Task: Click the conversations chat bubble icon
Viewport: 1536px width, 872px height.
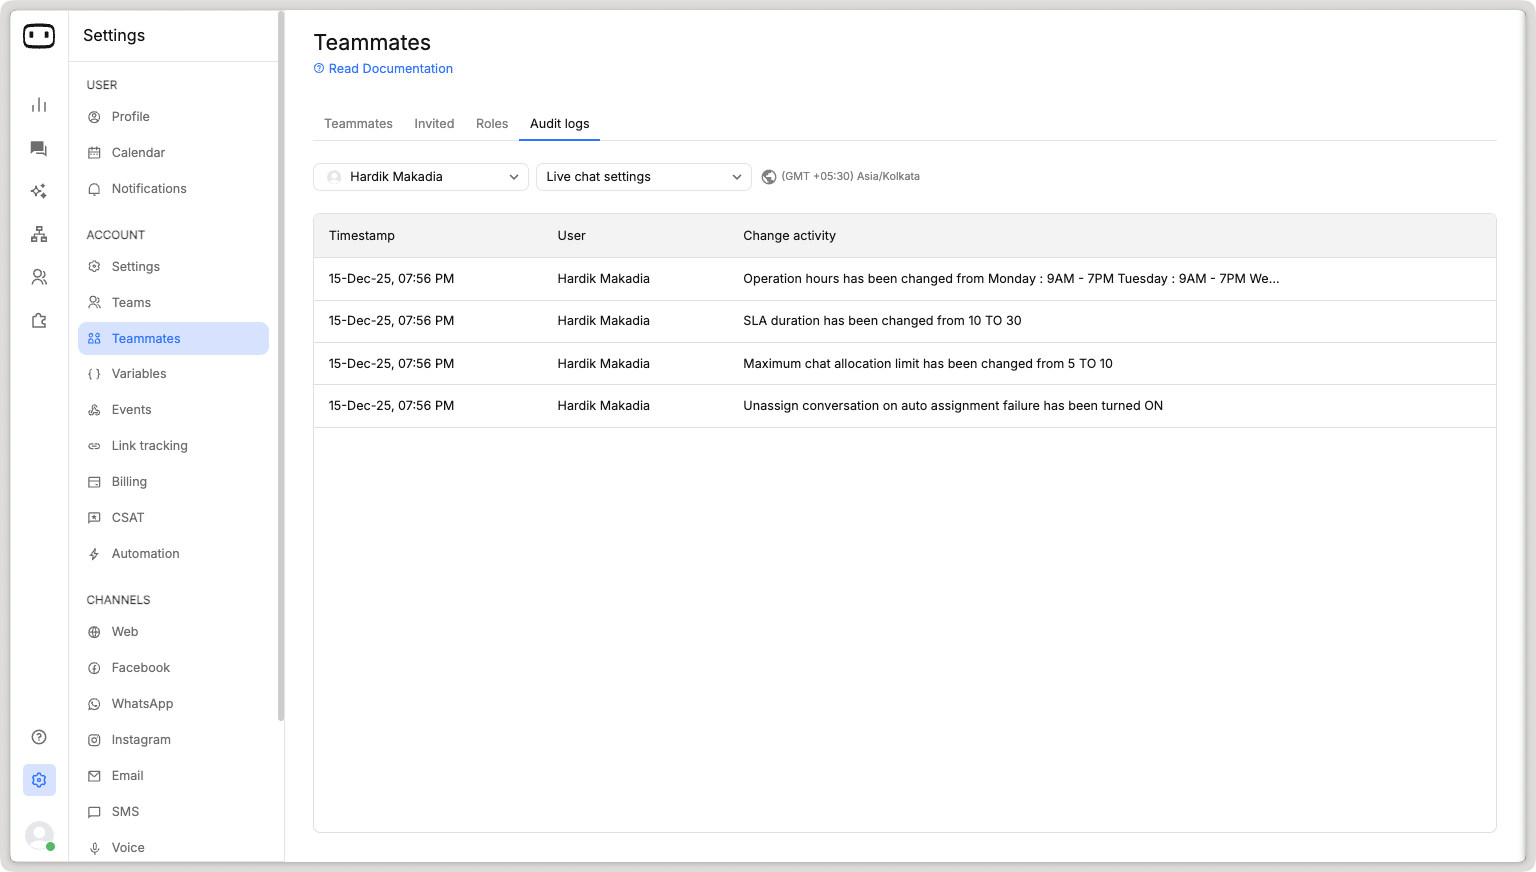Action: 39,149
